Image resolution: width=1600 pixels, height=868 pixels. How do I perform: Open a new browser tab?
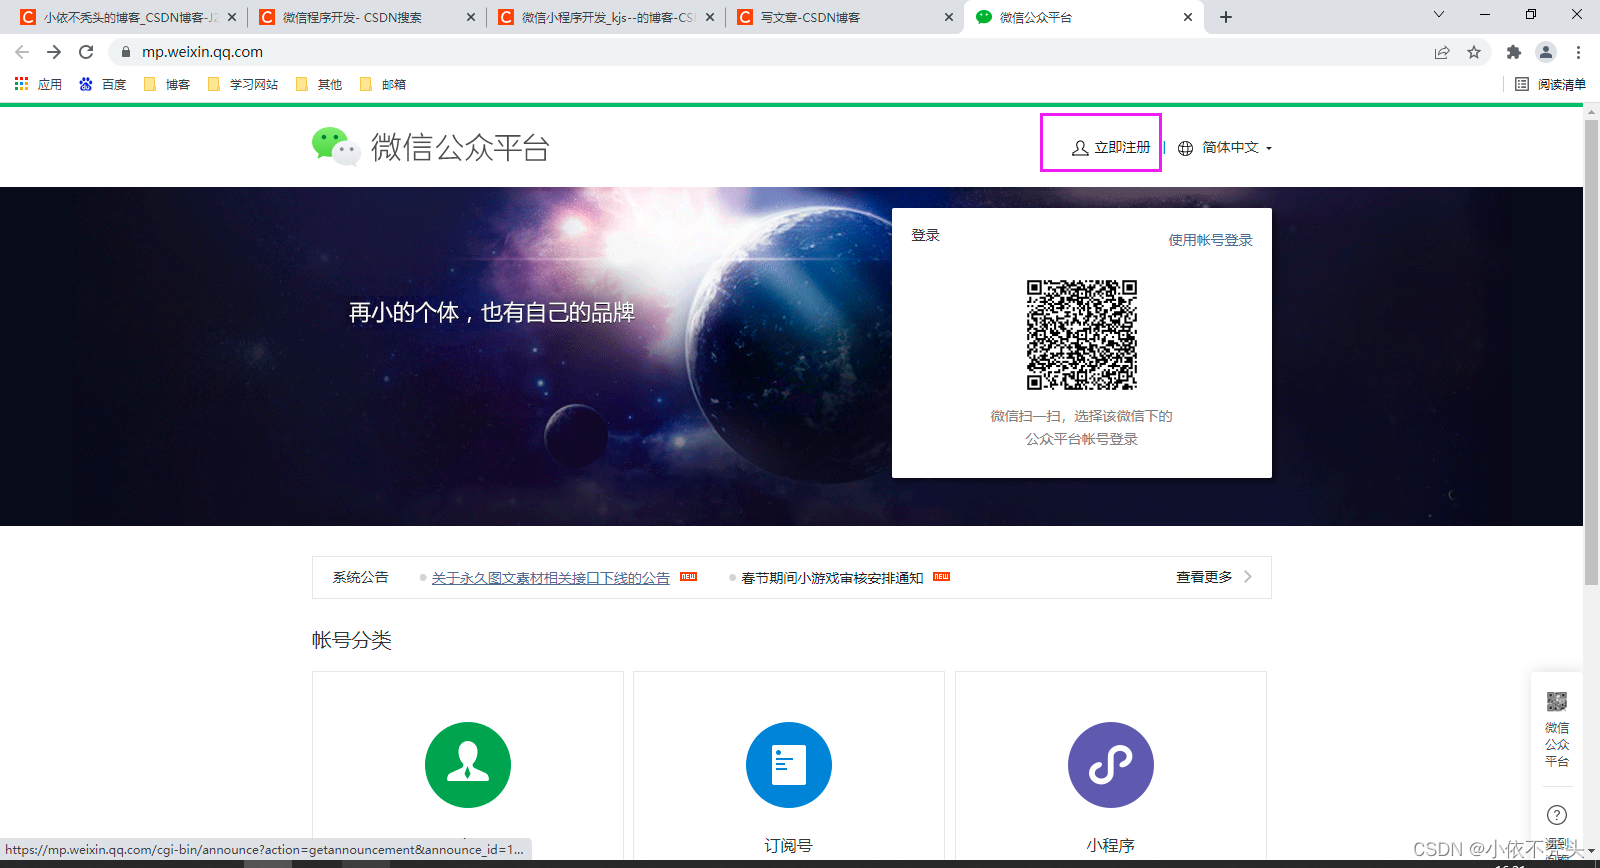(x=1226, y=17)
